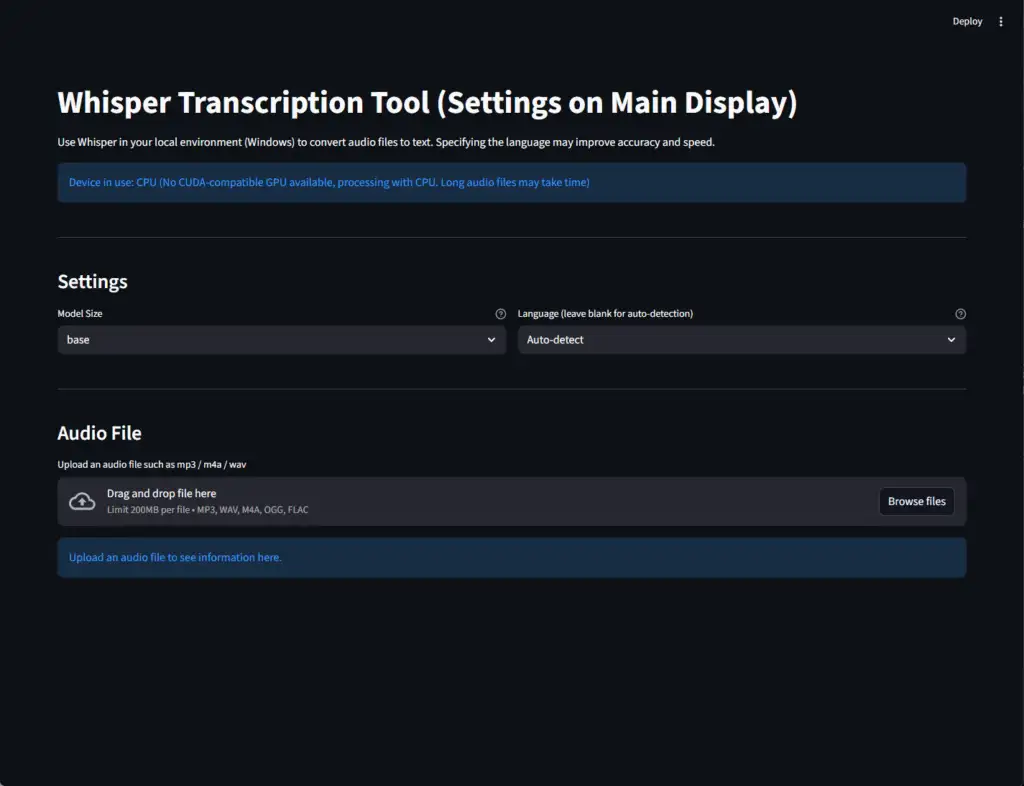Open the Model Size selector showing base
Viewport: 1024px width, 786px height.
(x=270, y=340)
